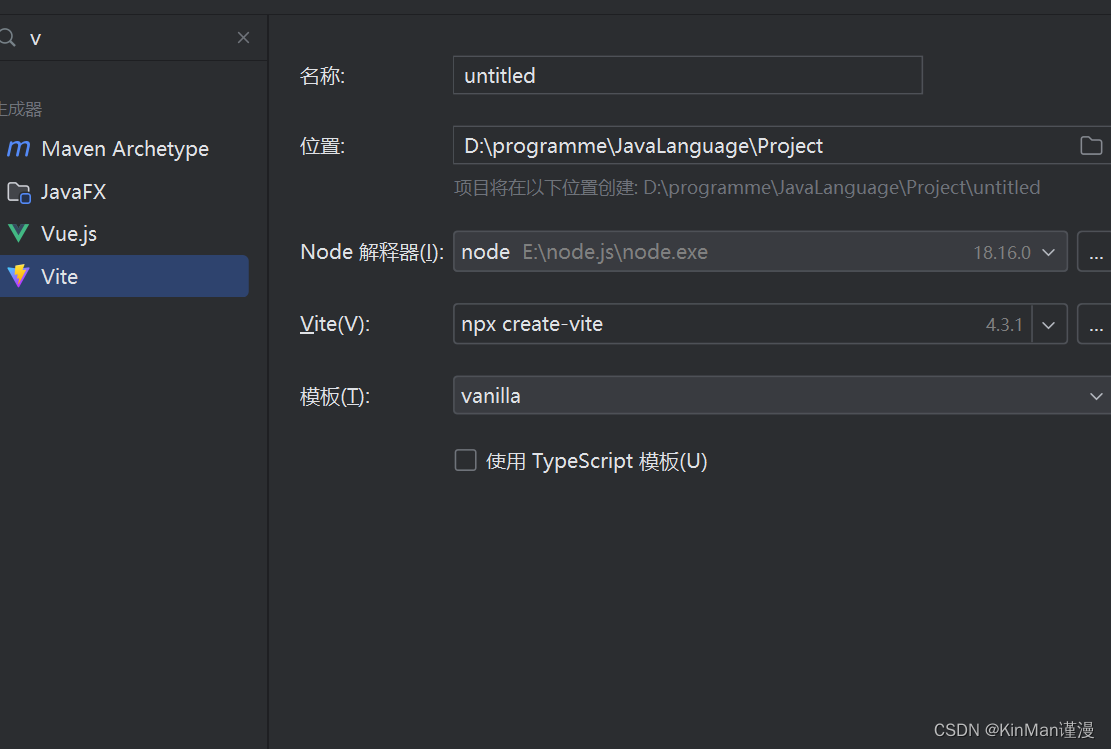Screen dimensions: 1111x749
Task: Click the search magnifier icon
Action: pyautogui.click(x=7, y=38)
